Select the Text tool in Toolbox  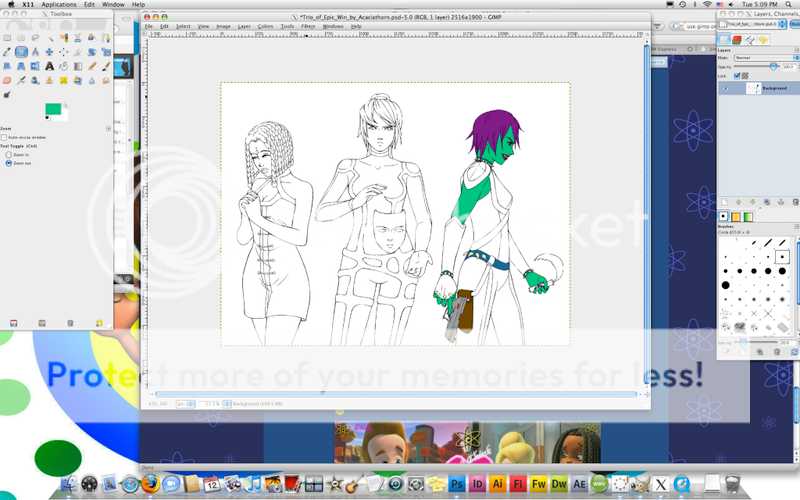pyautogui.click(x=49, y=65)
